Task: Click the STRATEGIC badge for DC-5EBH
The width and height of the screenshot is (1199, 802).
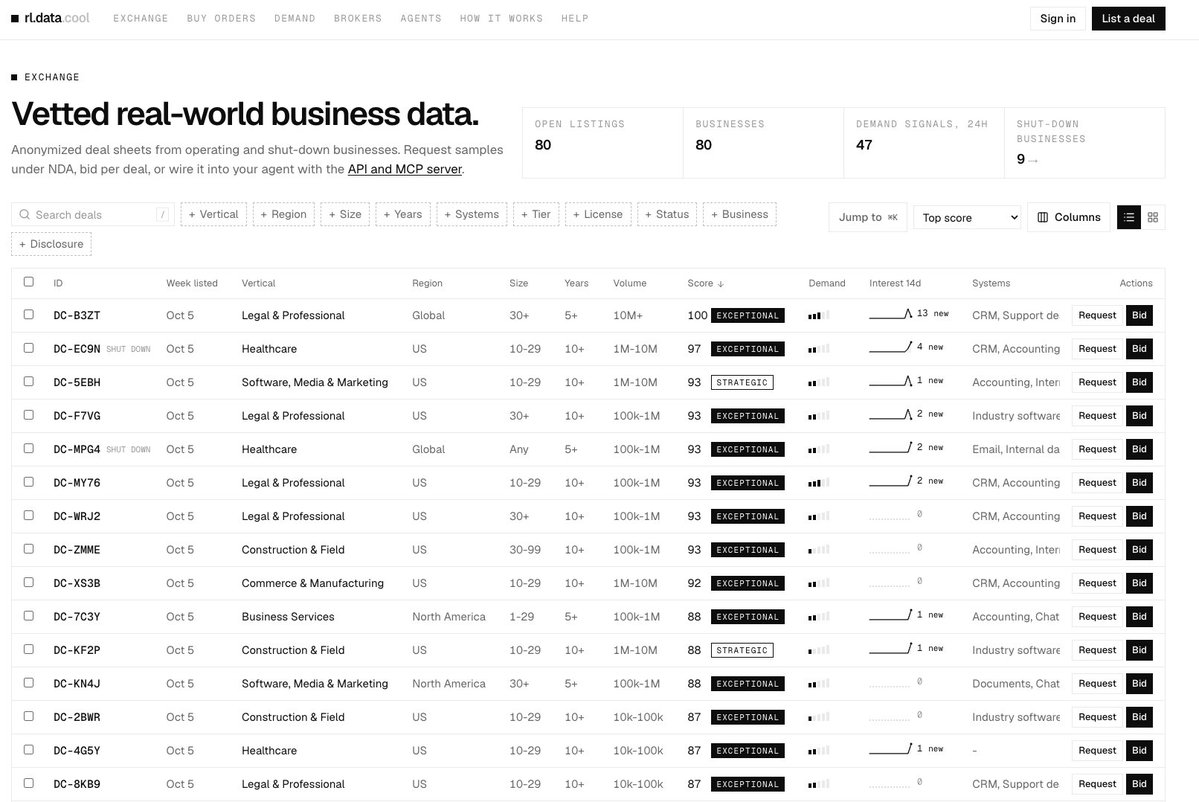Action: (x=742, y=382)
